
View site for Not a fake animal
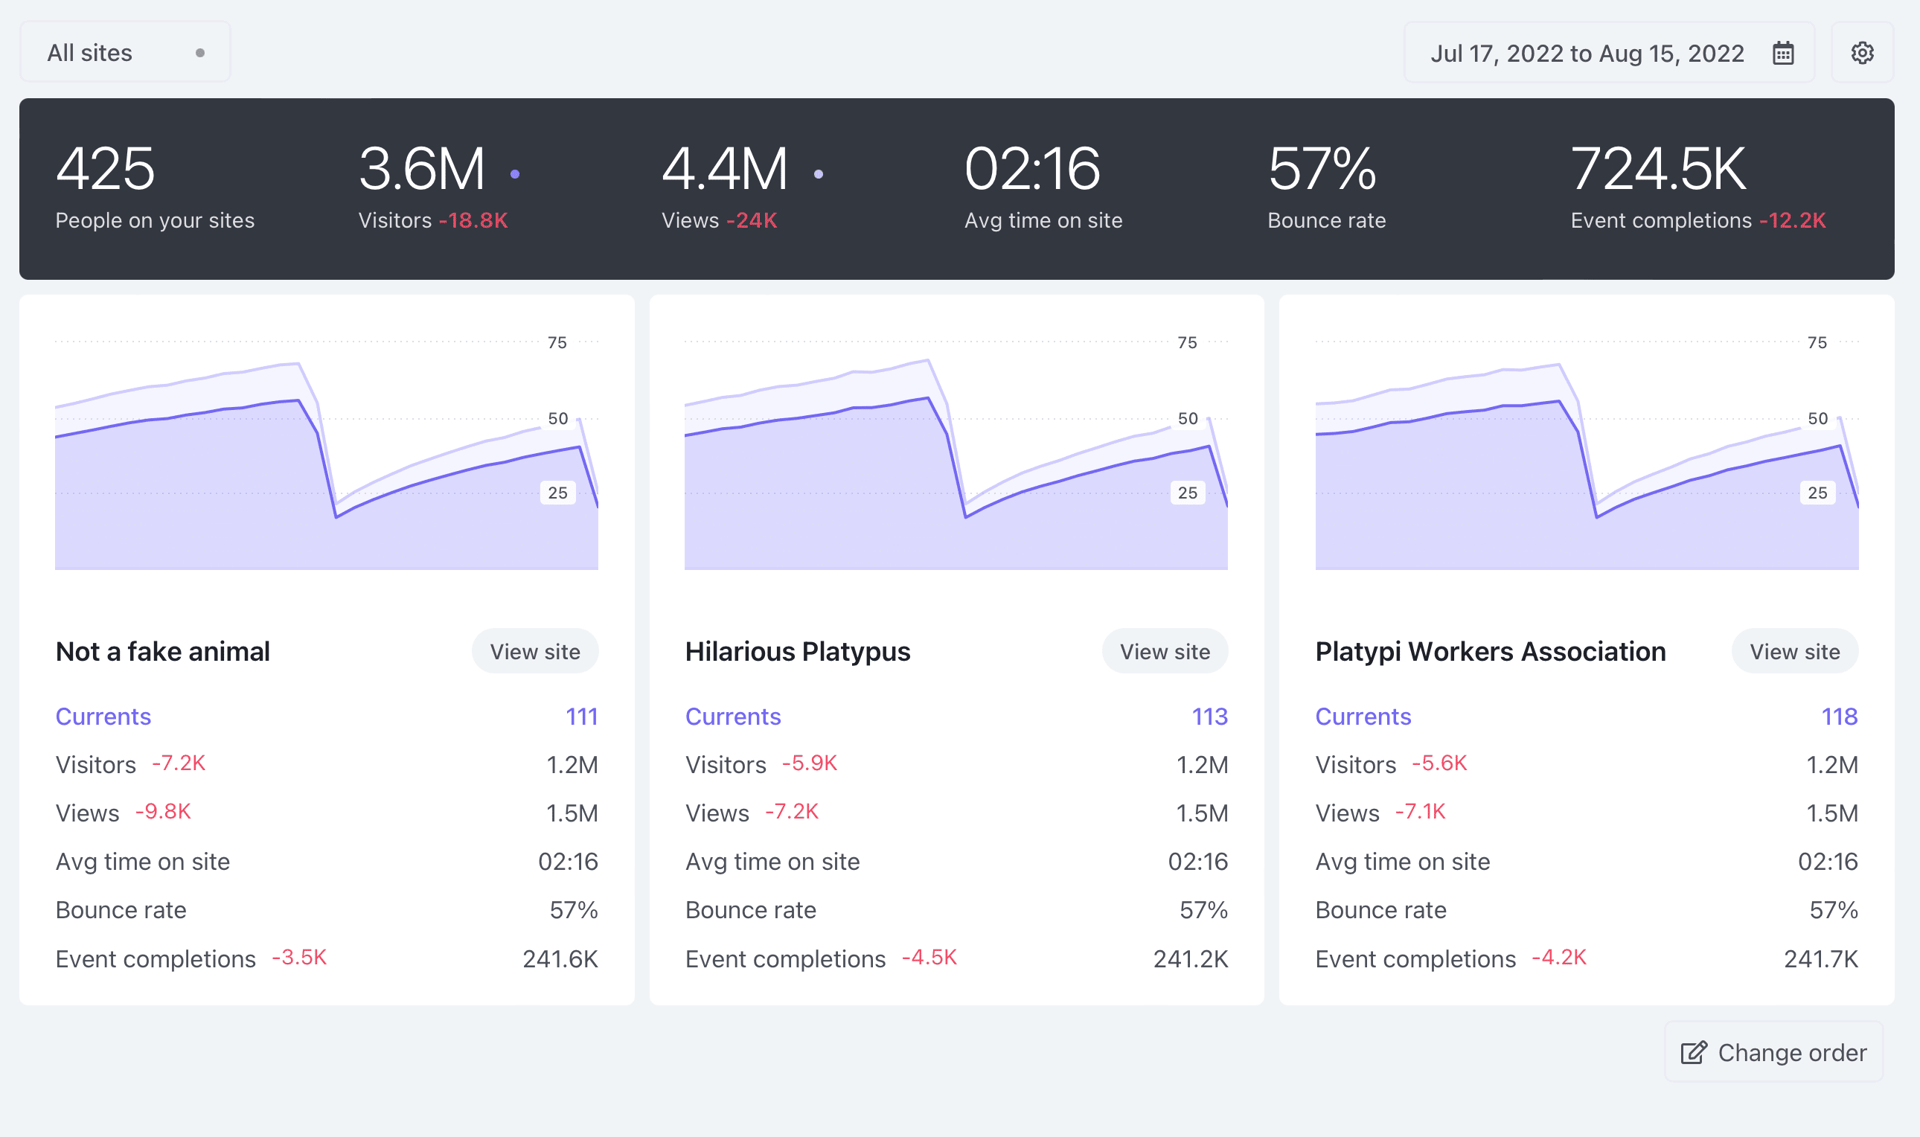[535, 651]
